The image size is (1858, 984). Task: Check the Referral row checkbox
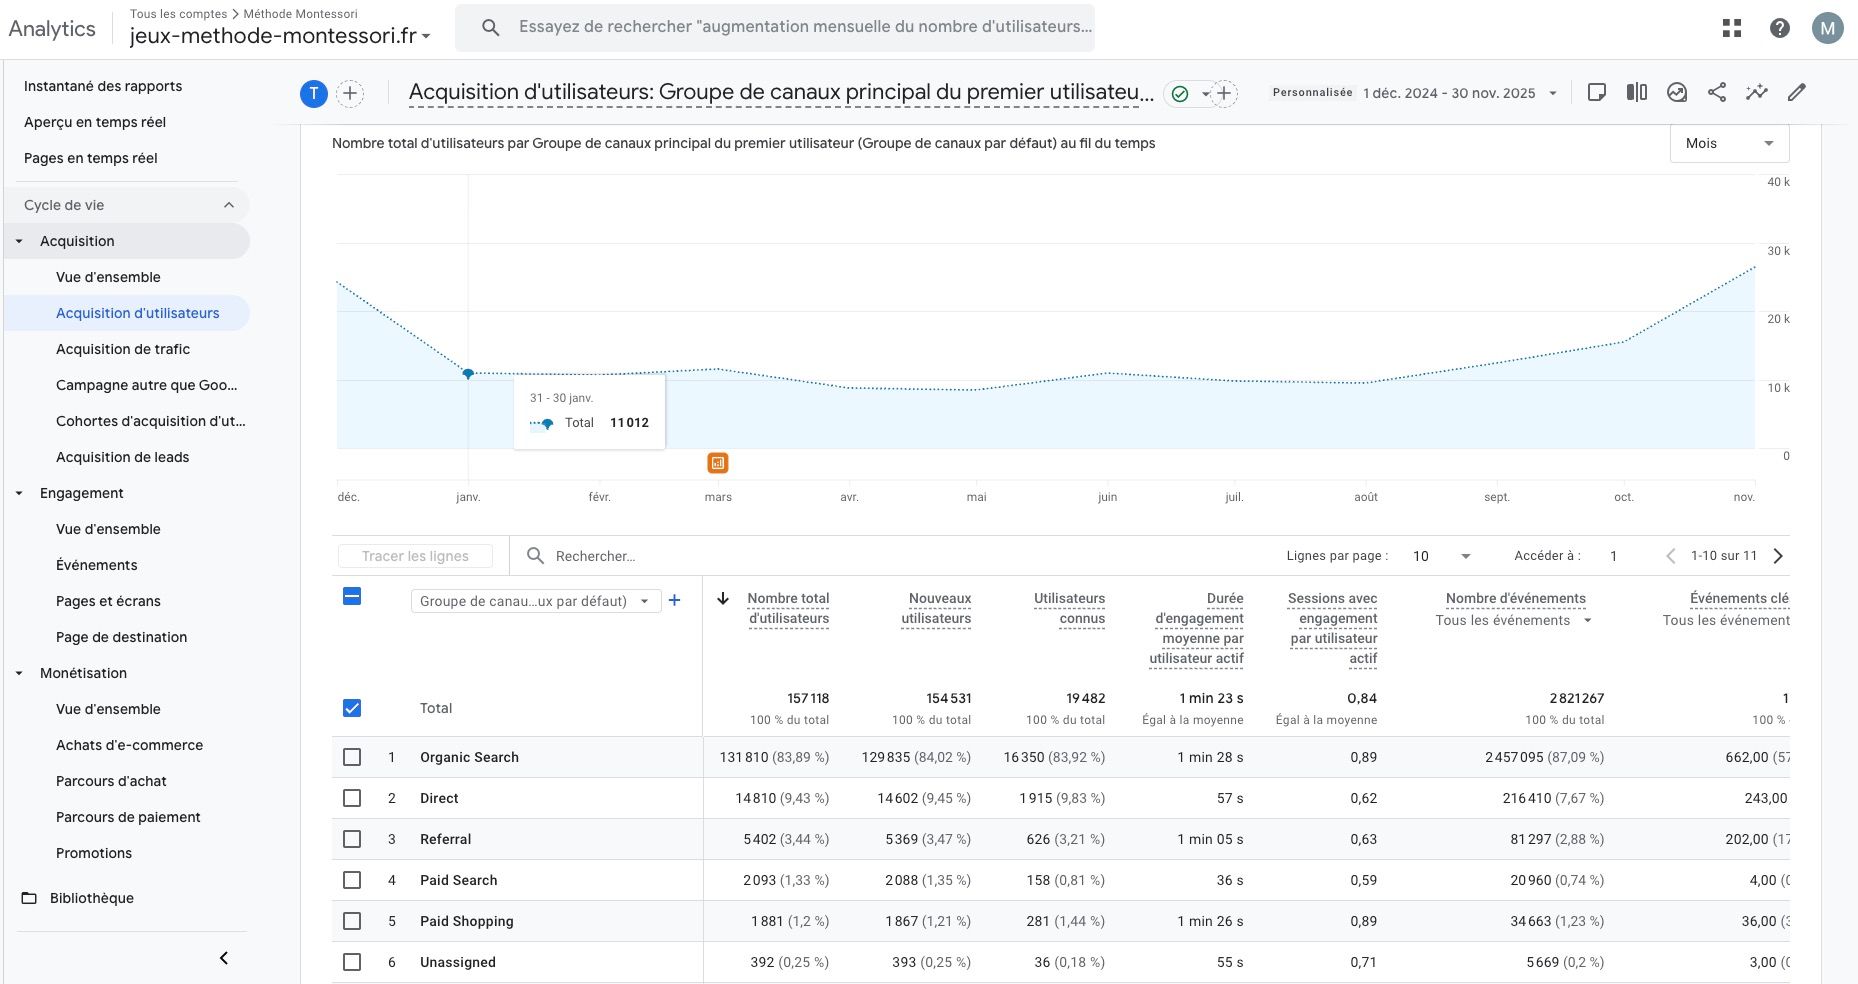click(x=352, y=839)
